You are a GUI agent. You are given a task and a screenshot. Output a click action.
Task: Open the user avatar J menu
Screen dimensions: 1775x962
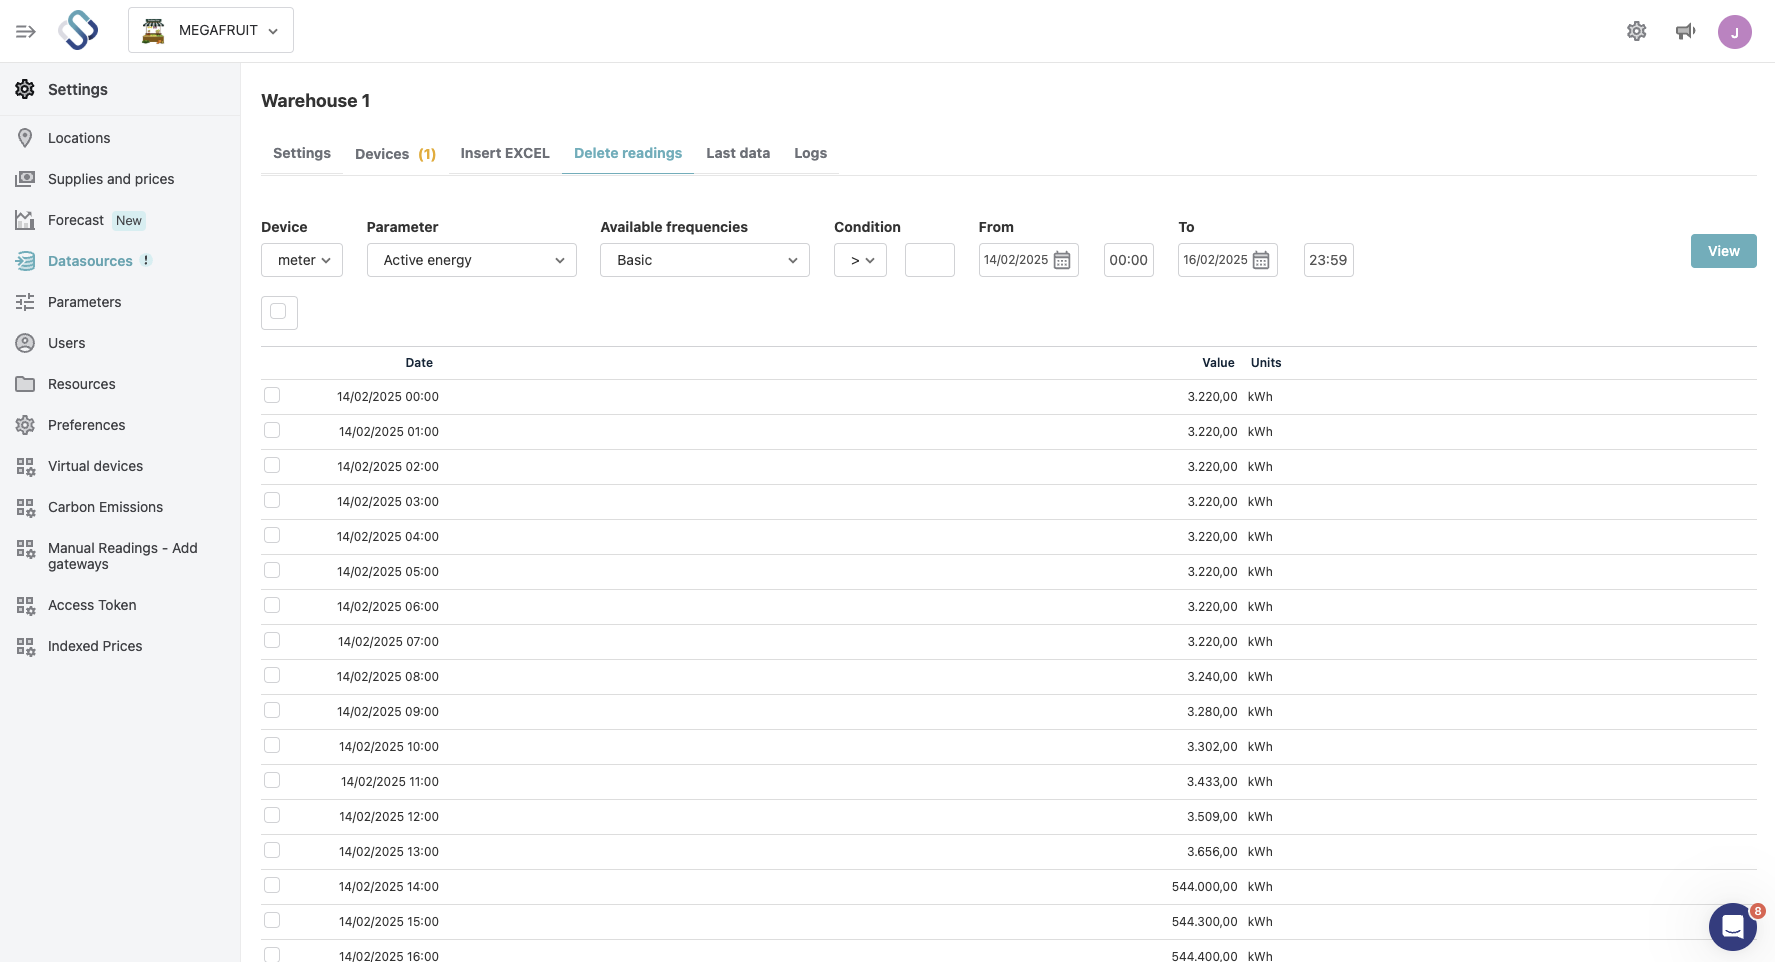point(1734,32)
